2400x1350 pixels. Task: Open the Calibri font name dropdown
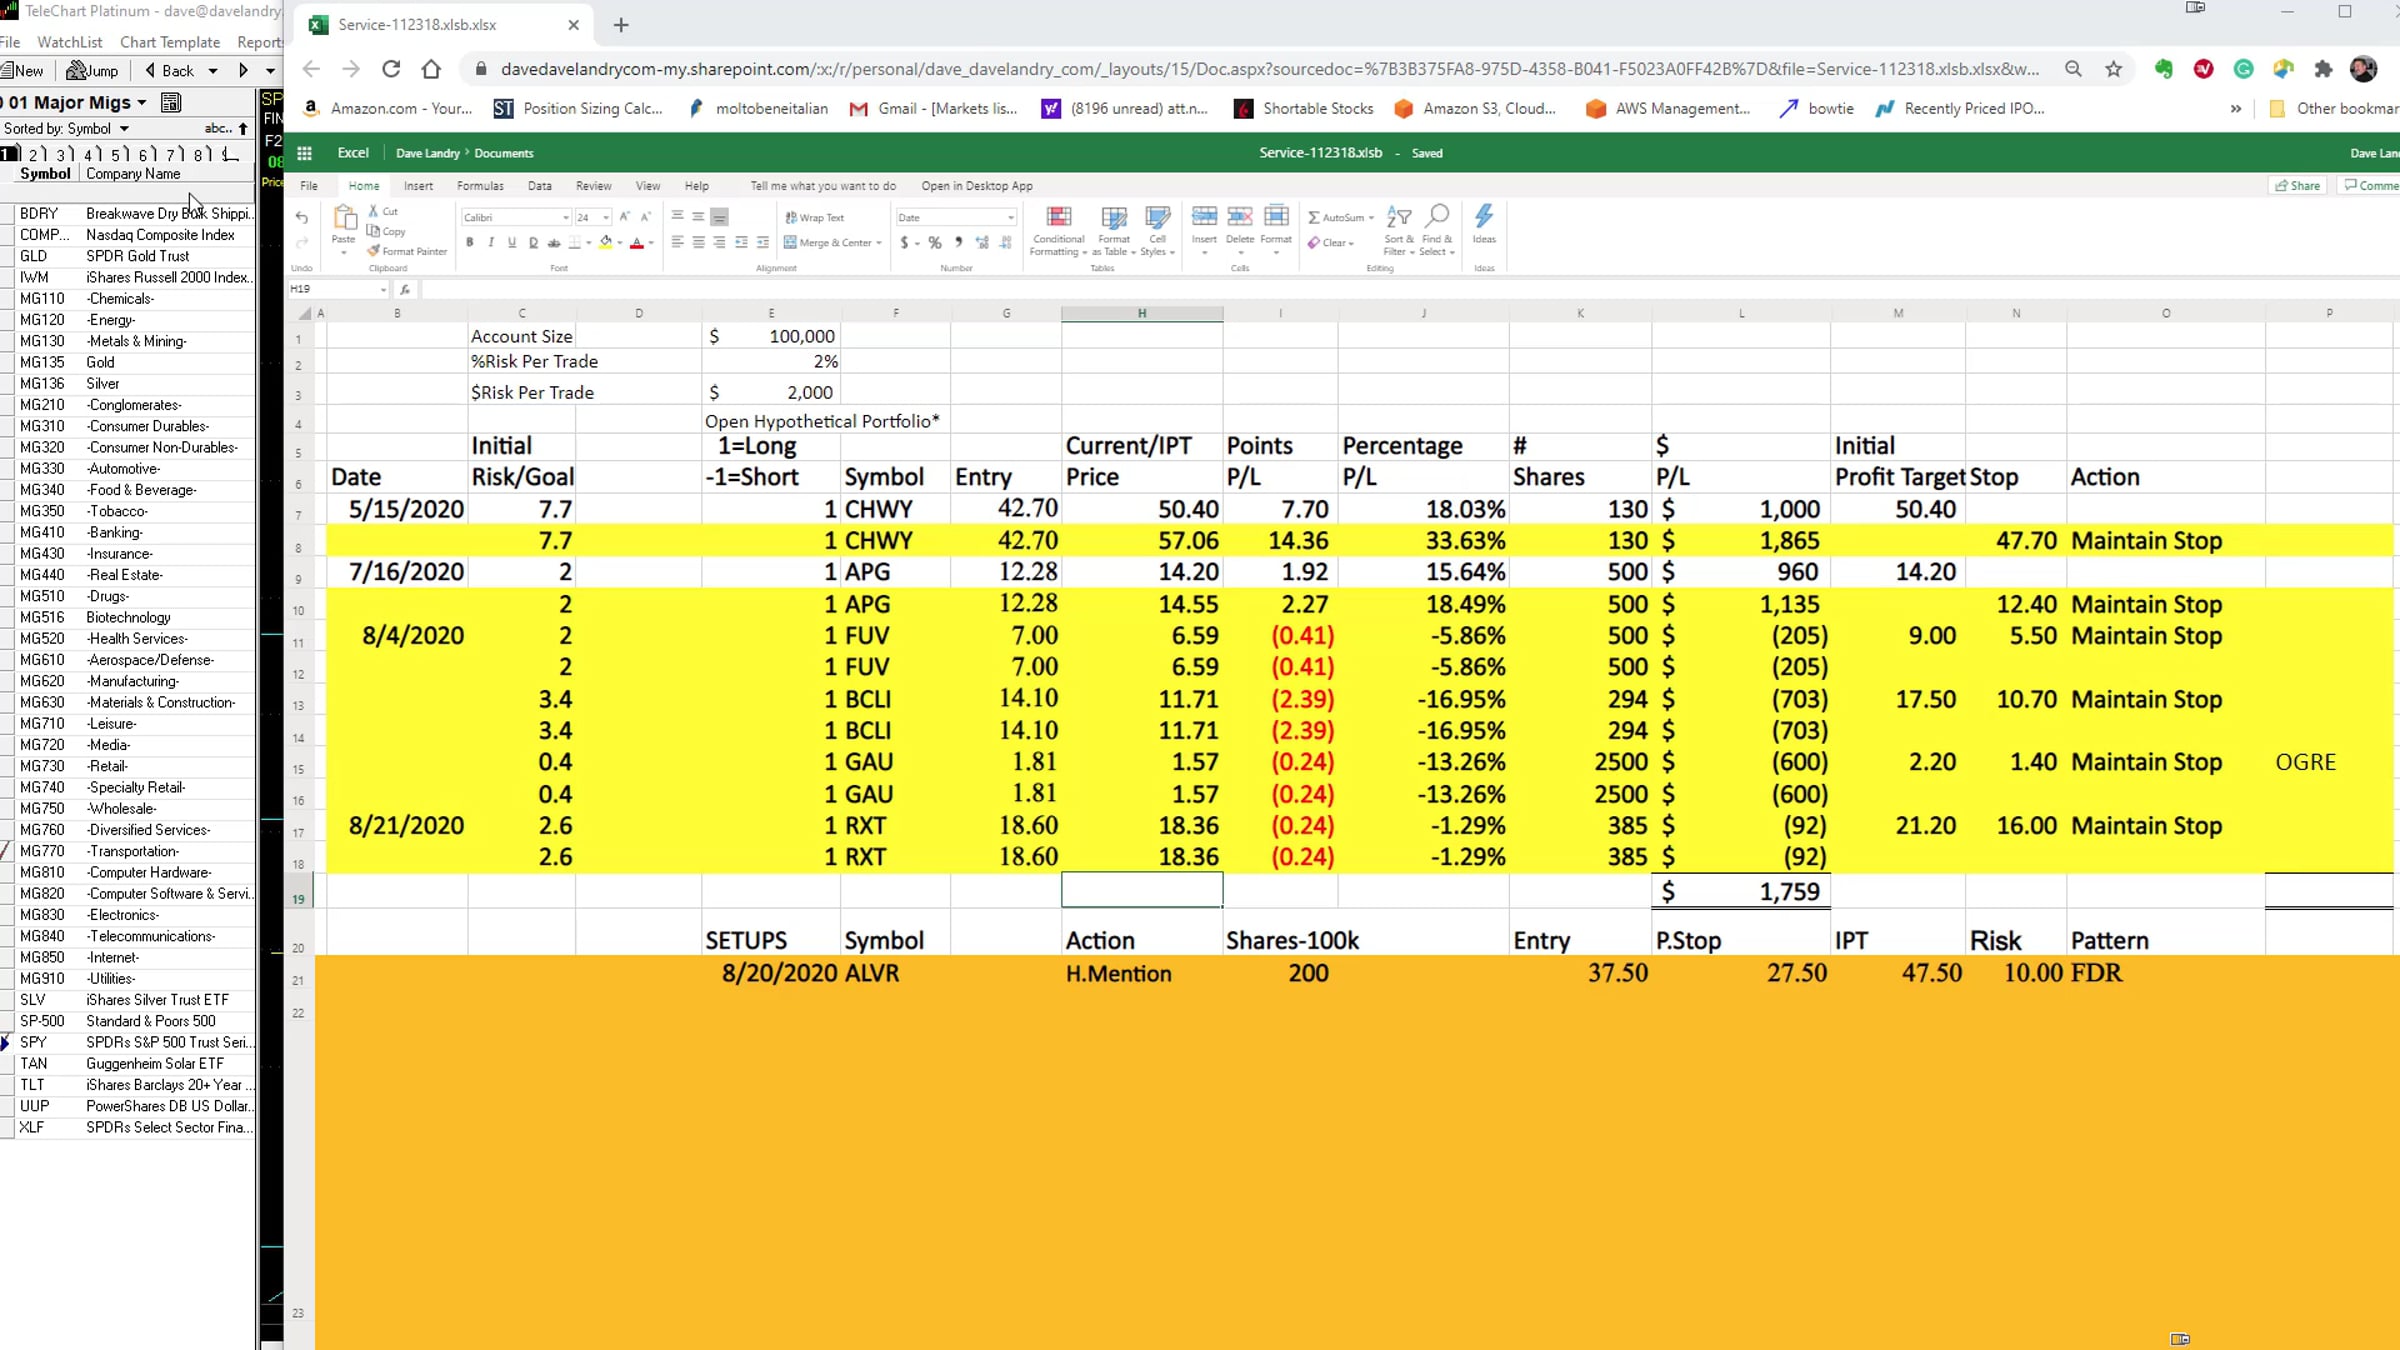[x=565, y=217]
